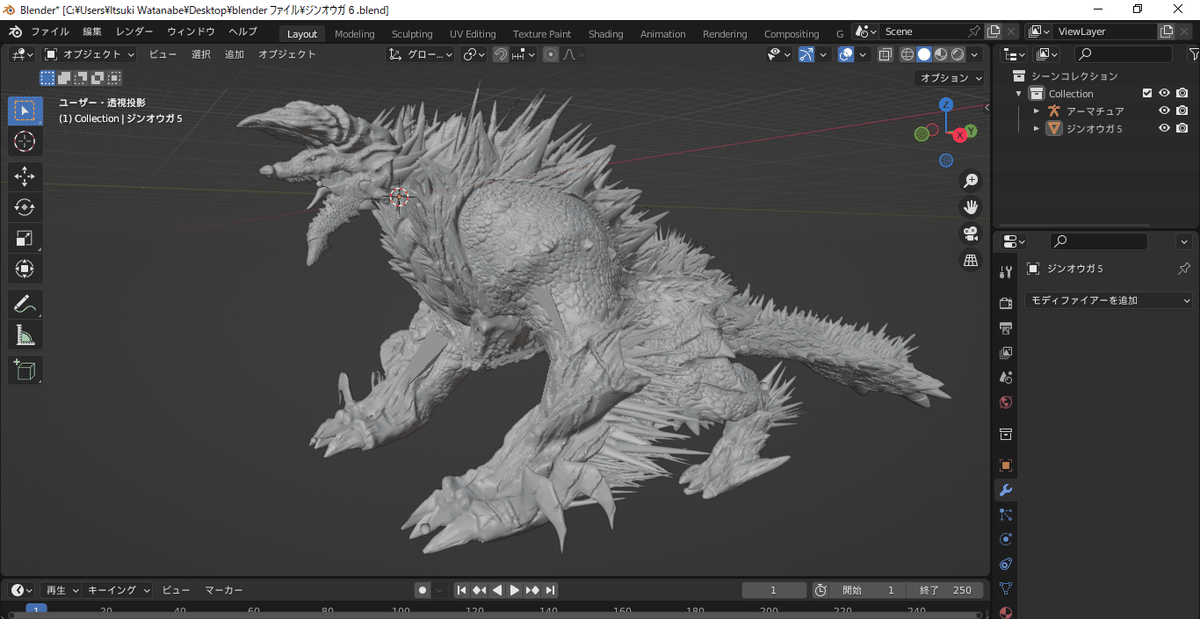Uncheck the Collection exclude checkbox

click(1147, 94)
